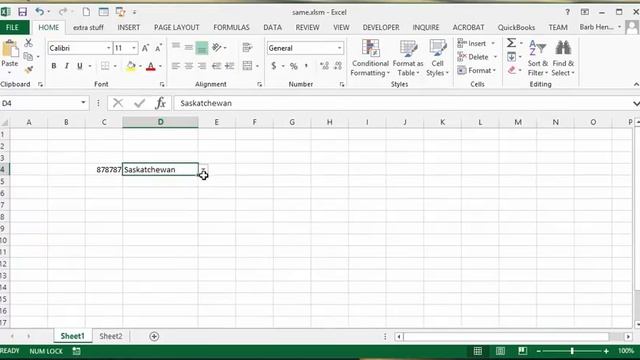Toggle Italic formatting

[67, 66]
